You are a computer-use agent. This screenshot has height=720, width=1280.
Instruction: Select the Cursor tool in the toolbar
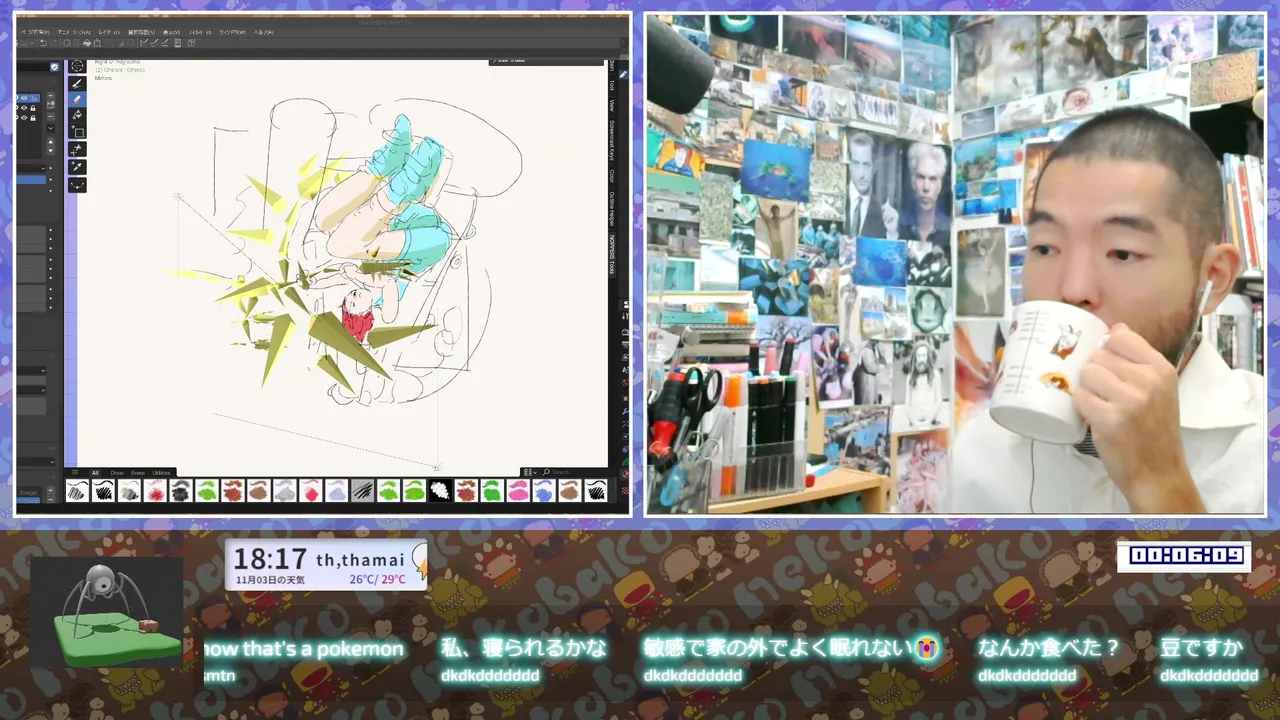pos(77,66)
